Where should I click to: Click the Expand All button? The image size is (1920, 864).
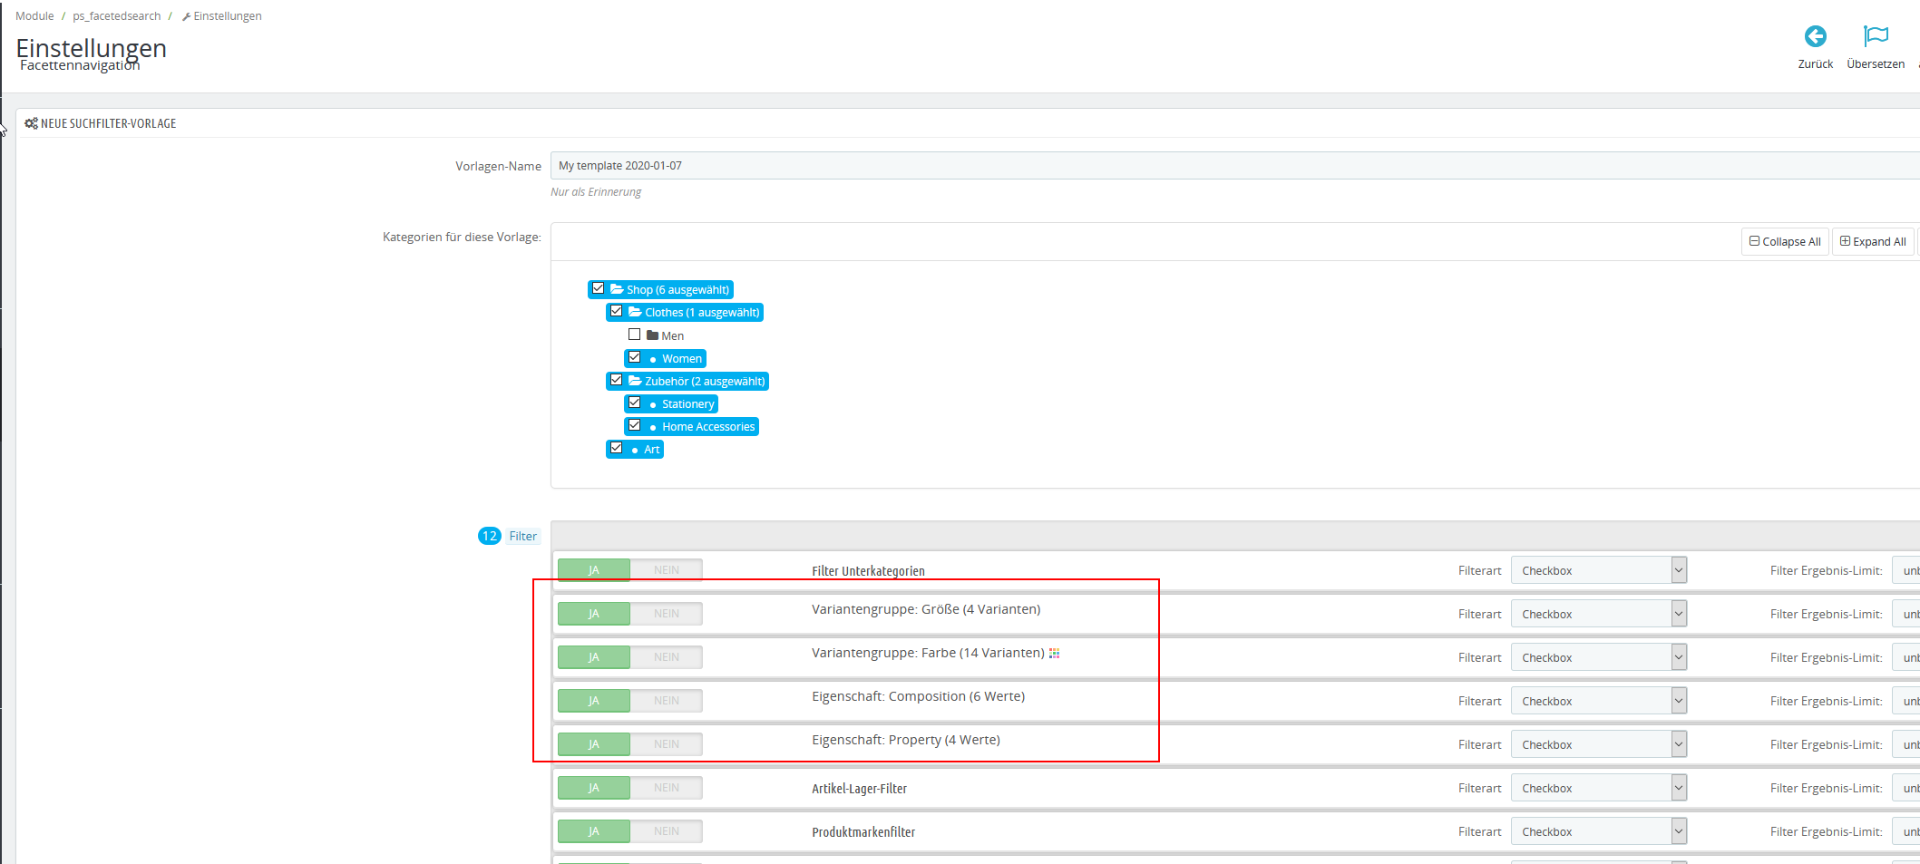1873,242
